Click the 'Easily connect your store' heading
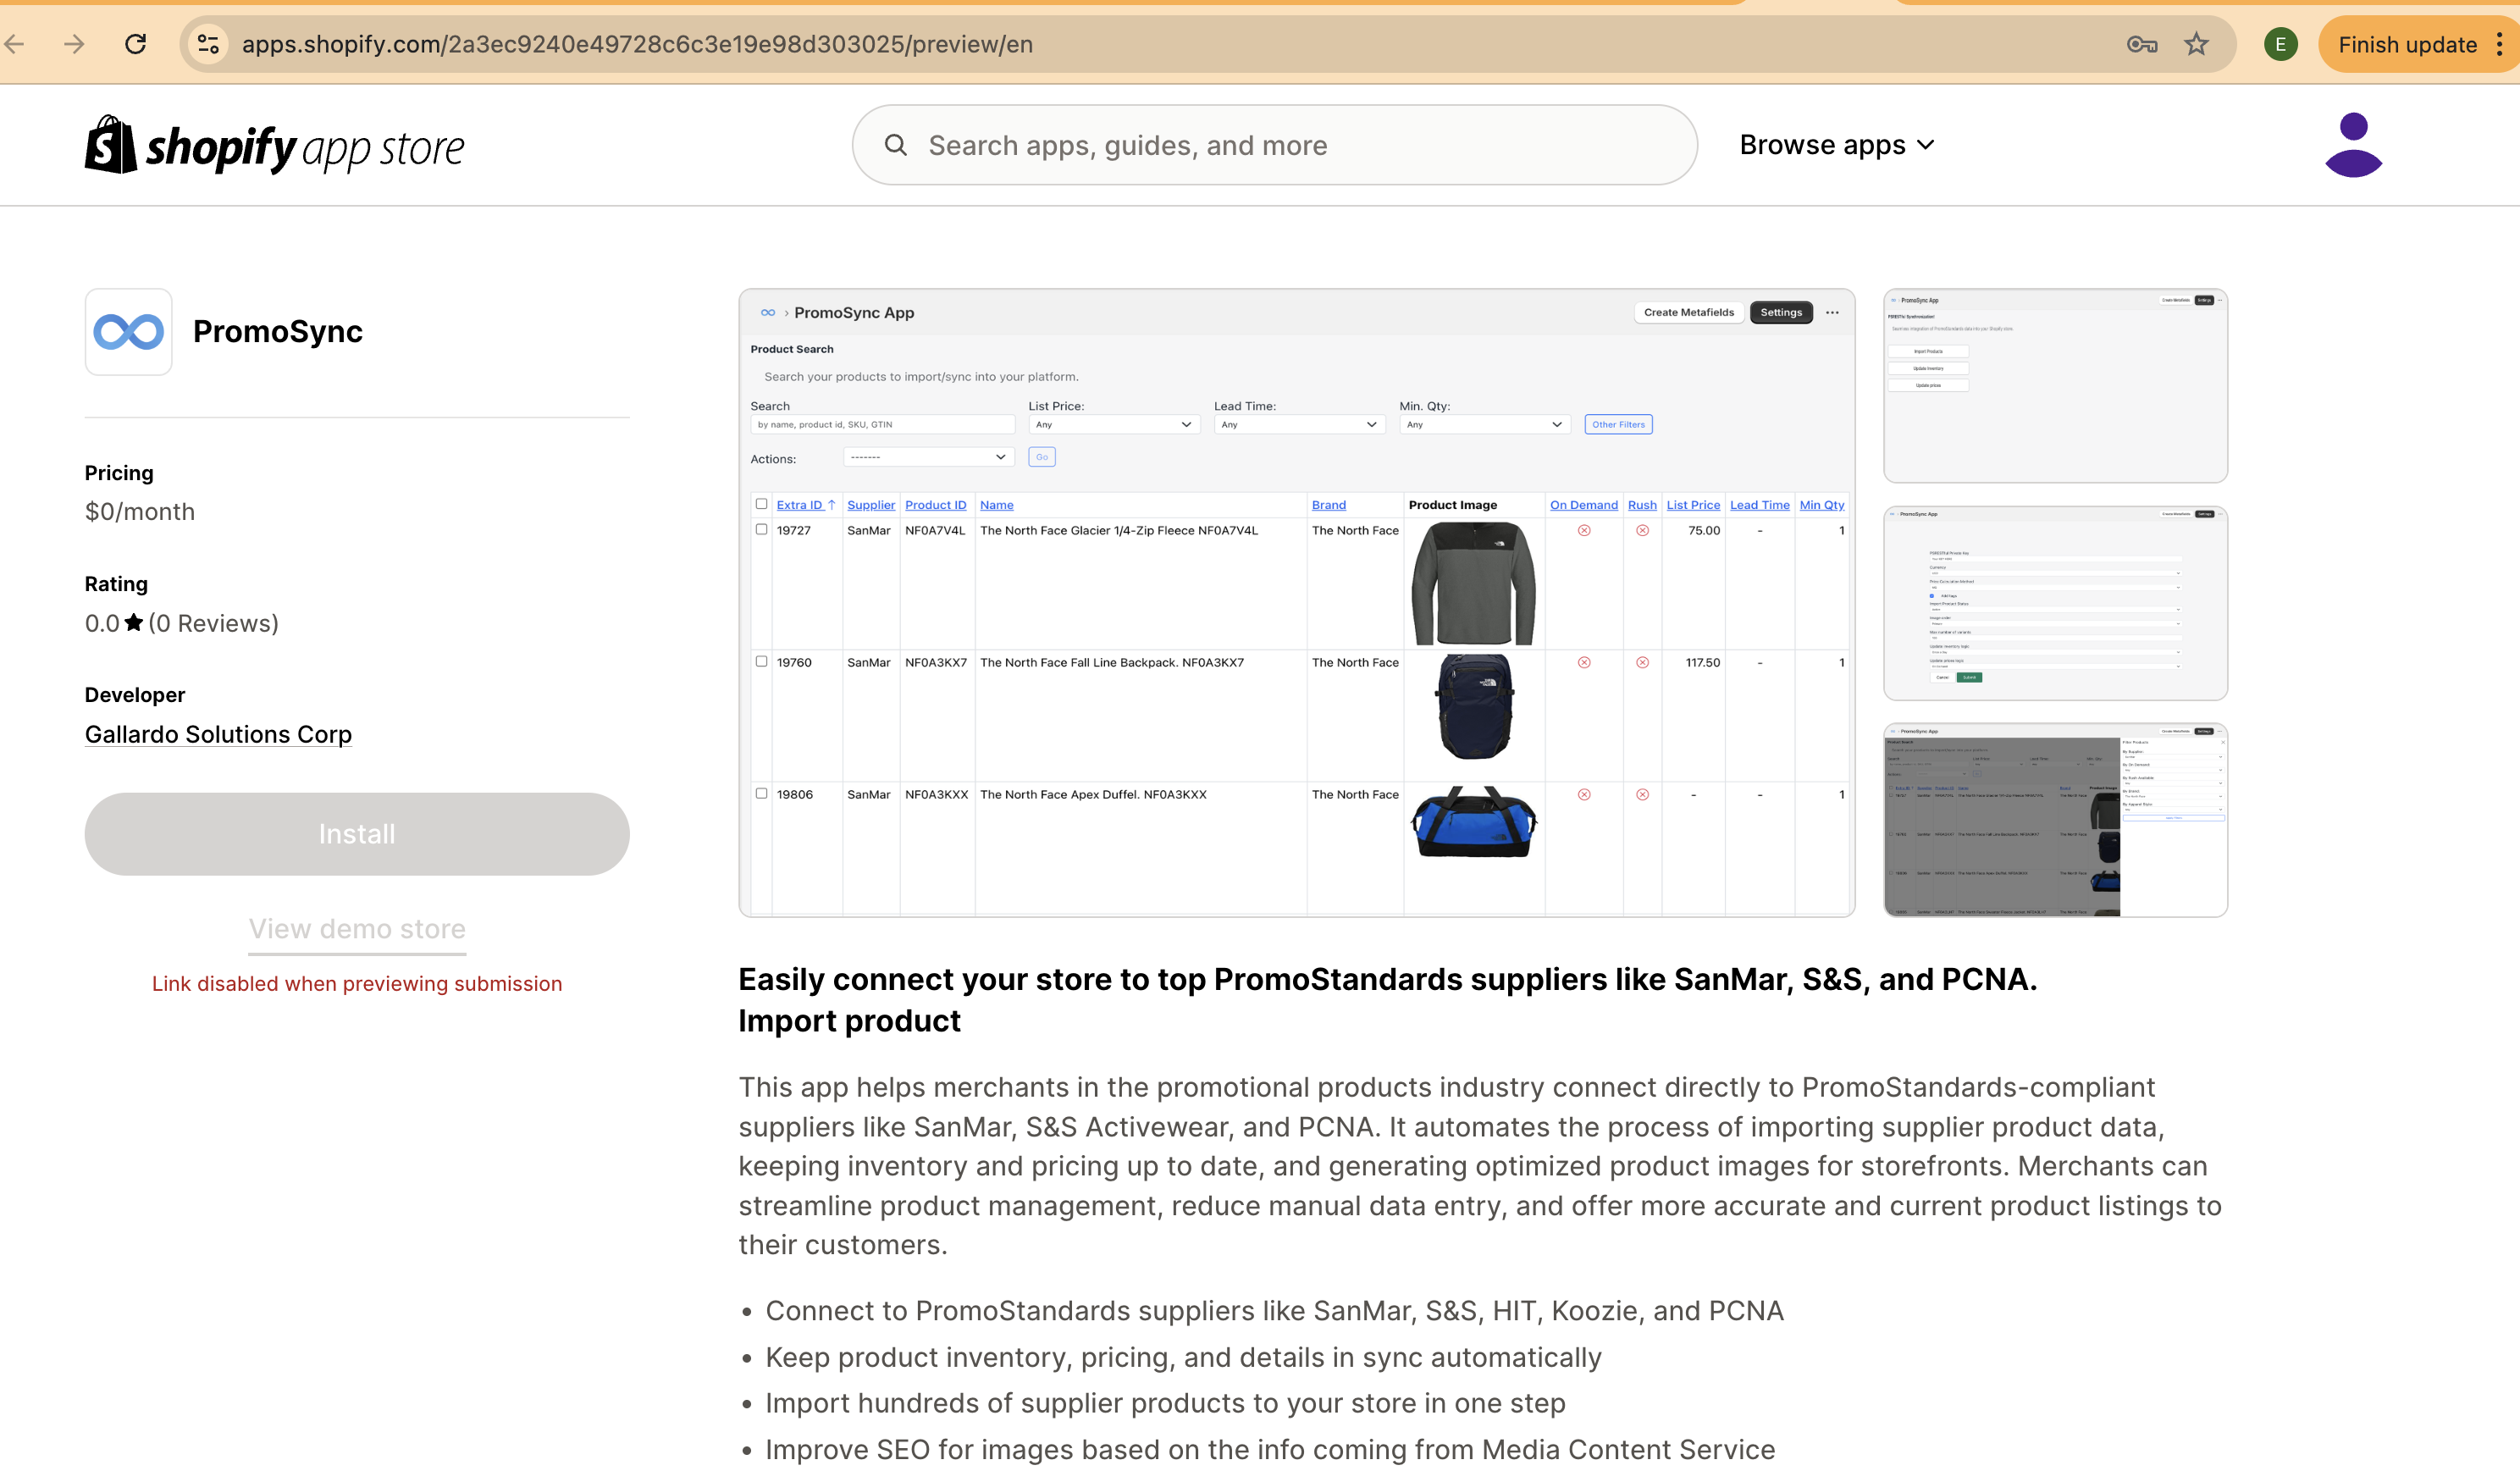This screenshot has width=2520, height=1482. click(x=1388, y=1000)
